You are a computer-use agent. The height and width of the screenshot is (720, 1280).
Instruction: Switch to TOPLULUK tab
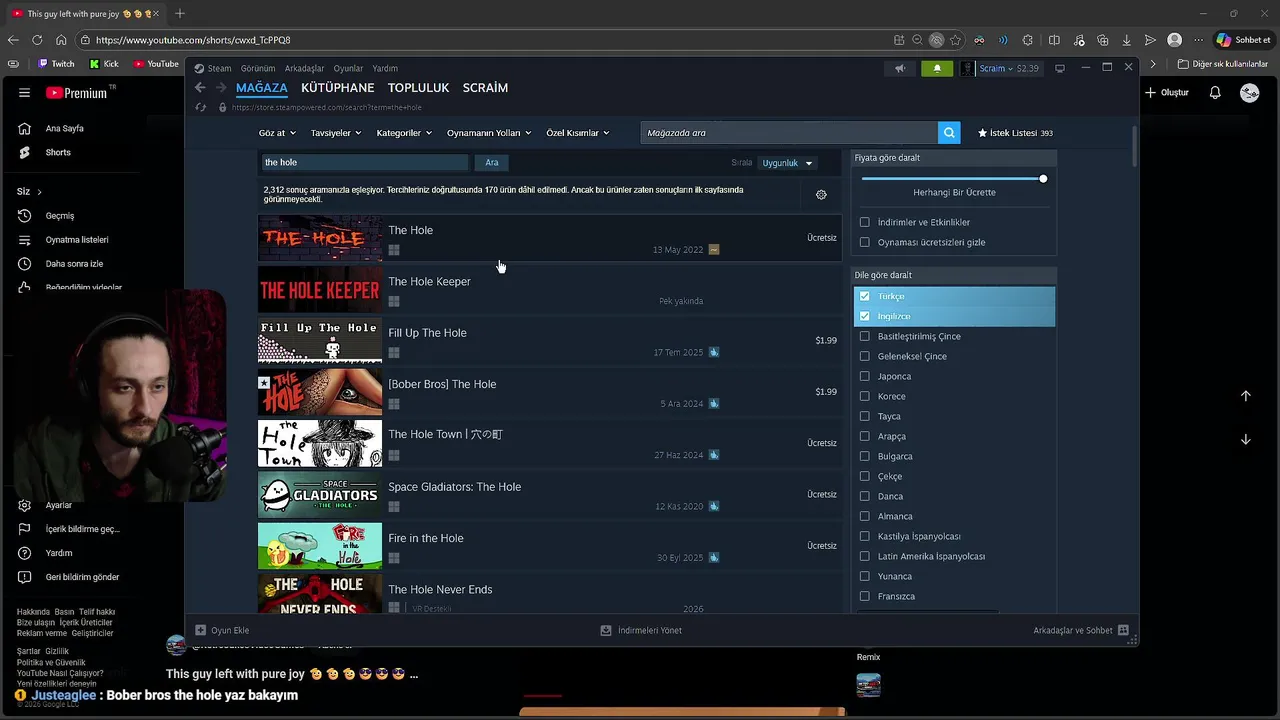pos(418,88)
